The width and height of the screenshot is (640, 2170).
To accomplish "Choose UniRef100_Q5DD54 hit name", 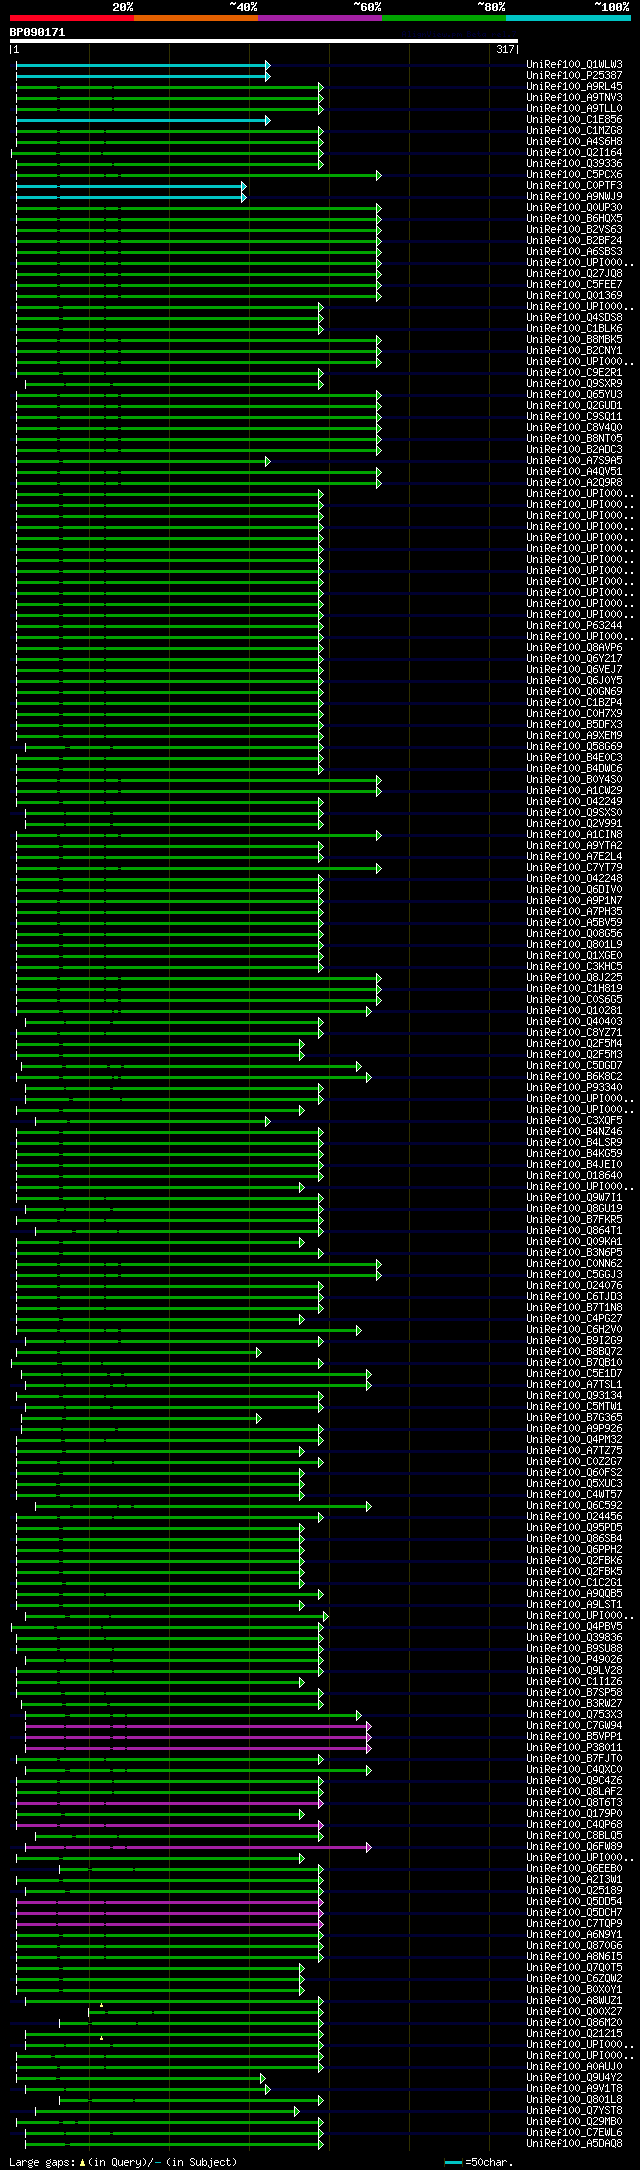I will point(574,1902).
